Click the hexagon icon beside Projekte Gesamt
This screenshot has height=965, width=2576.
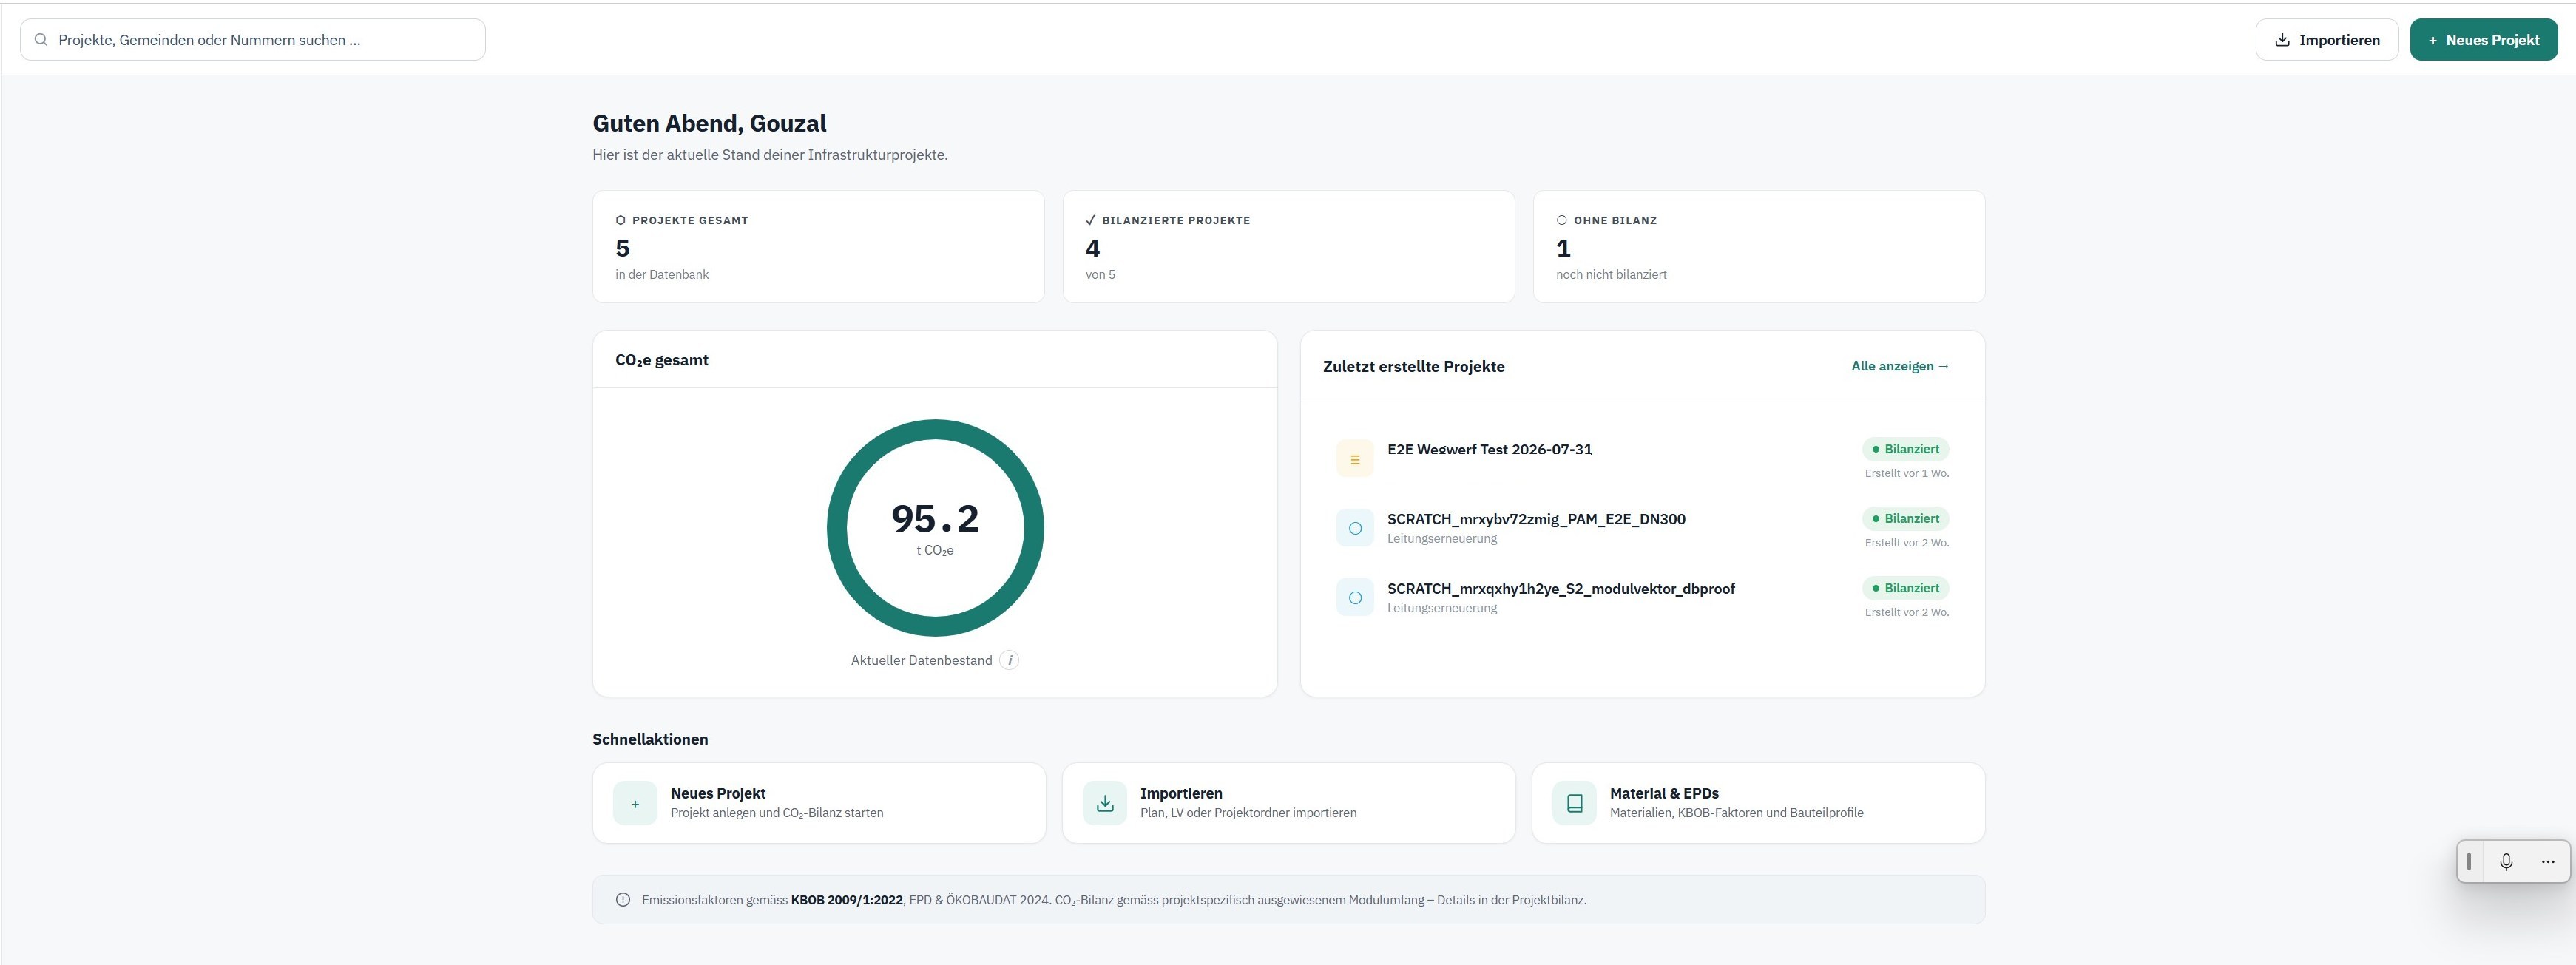[621, 220]
